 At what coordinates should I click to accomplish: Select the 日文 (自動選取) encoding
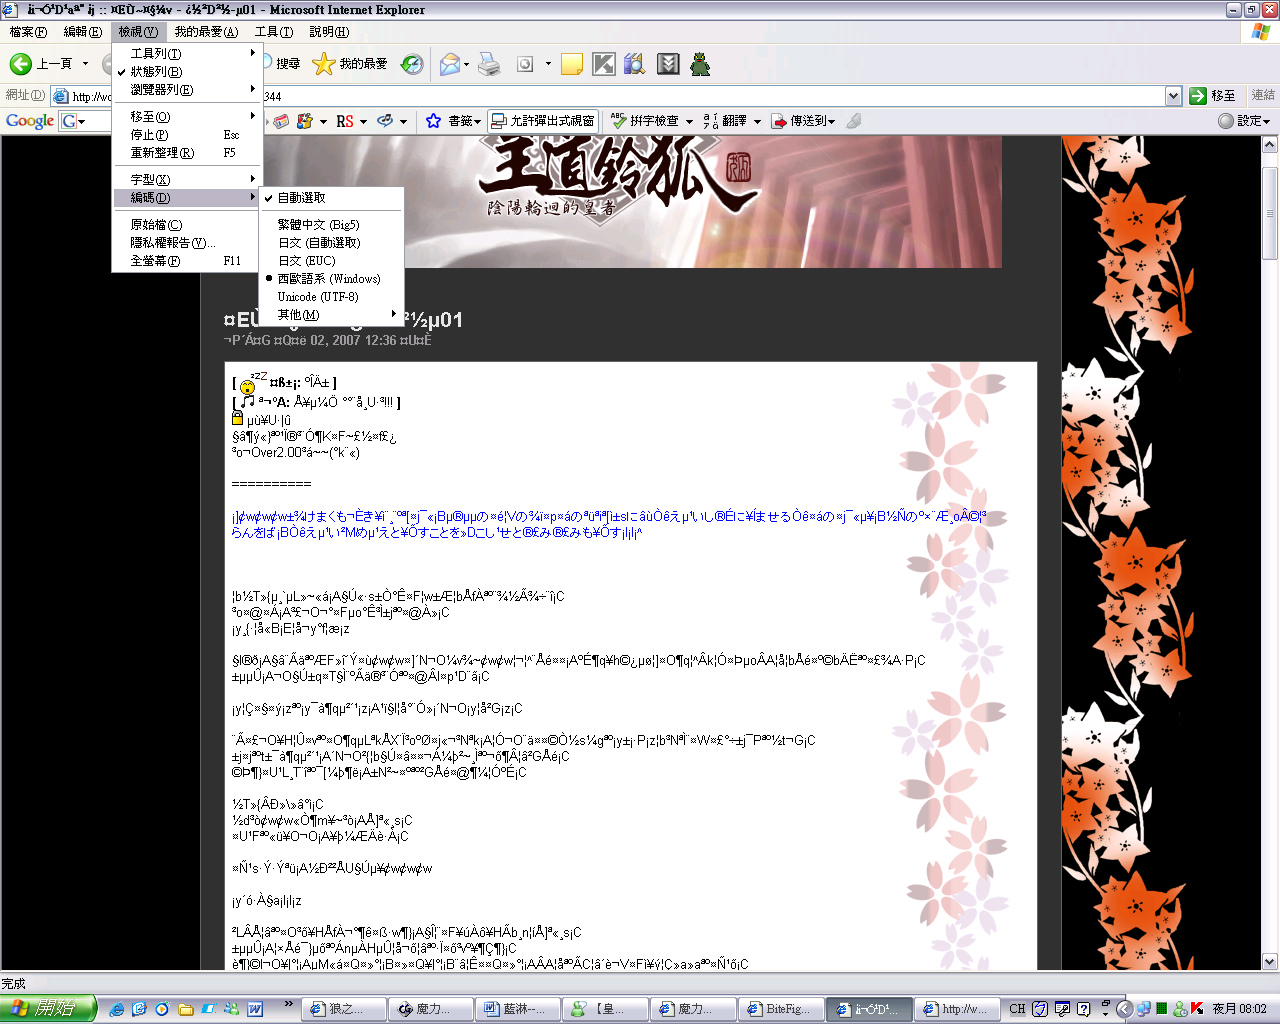tap(332, 243)
